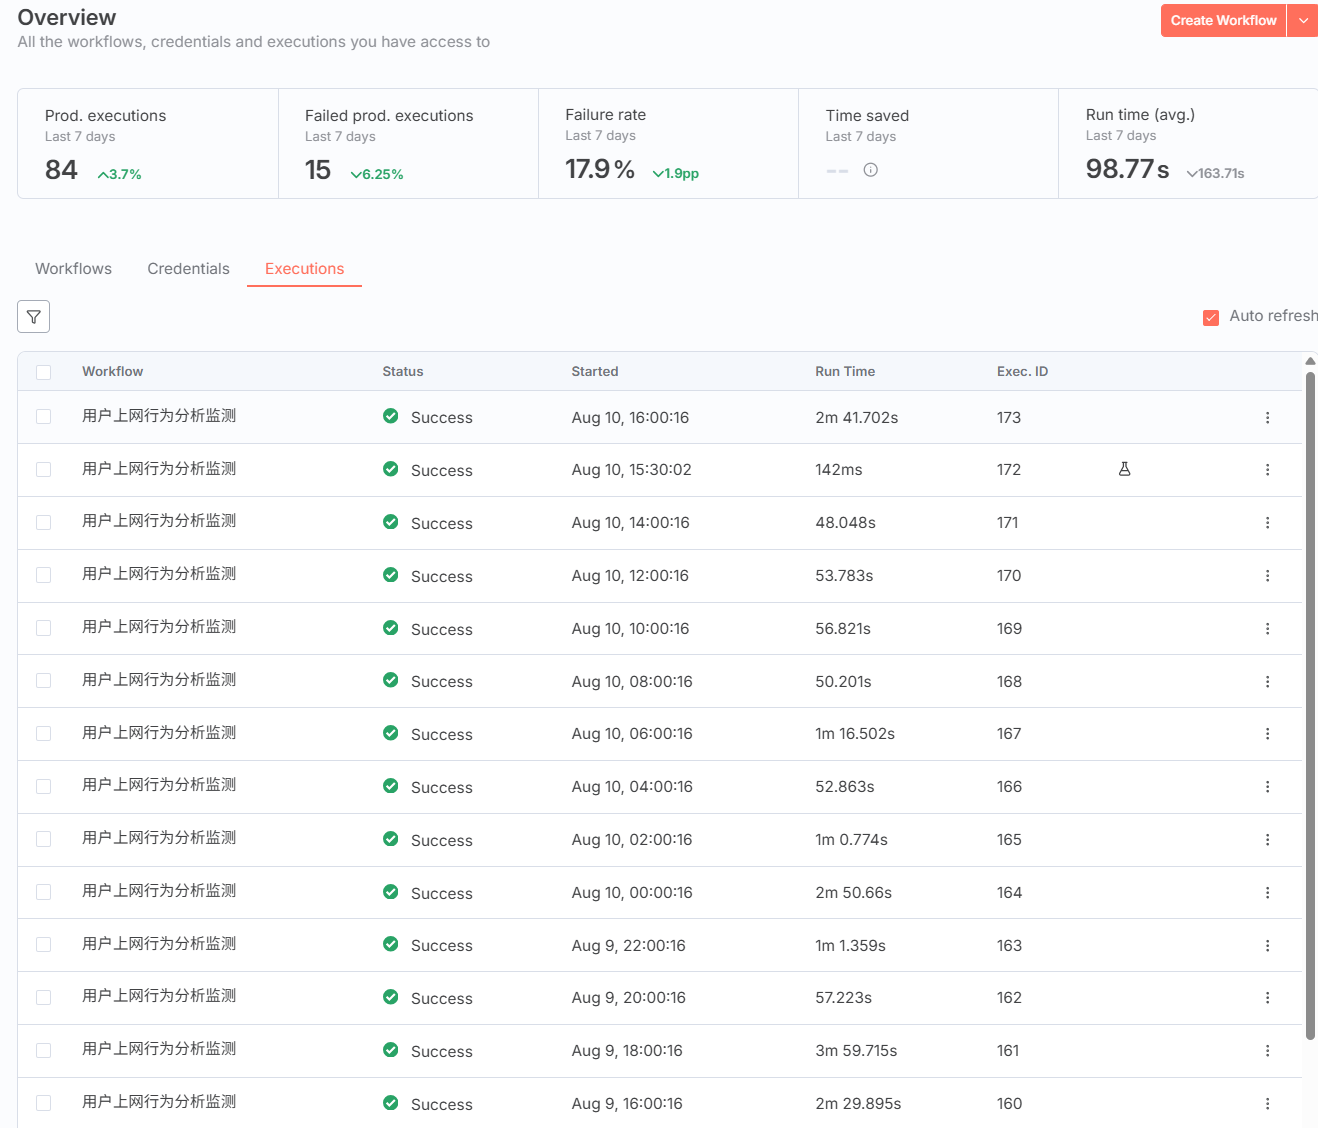1318x1128 pixels.
Task: Open the Failure rate summary card
Action: (x=667, y=144)
